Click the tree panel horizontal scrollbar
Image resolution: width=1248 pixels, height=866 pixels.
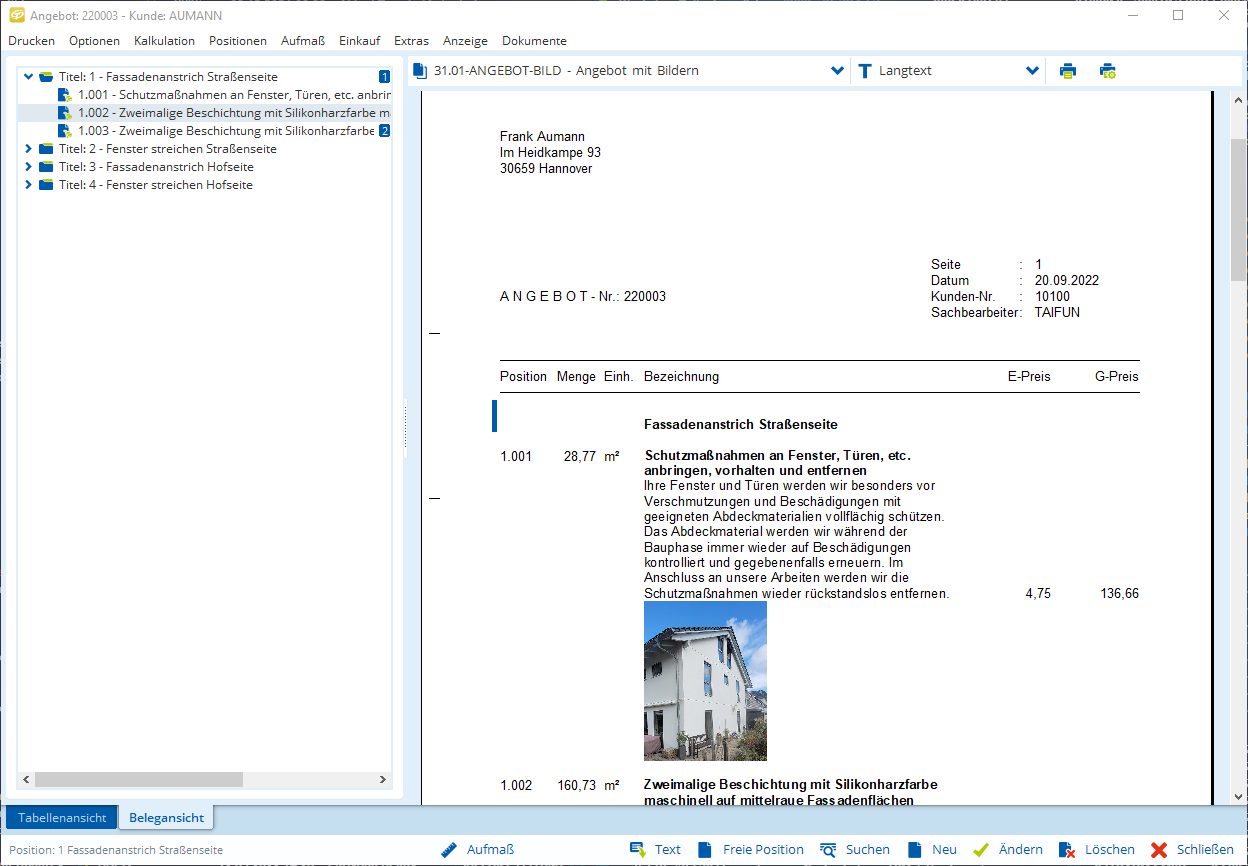(x=140, y=779)
